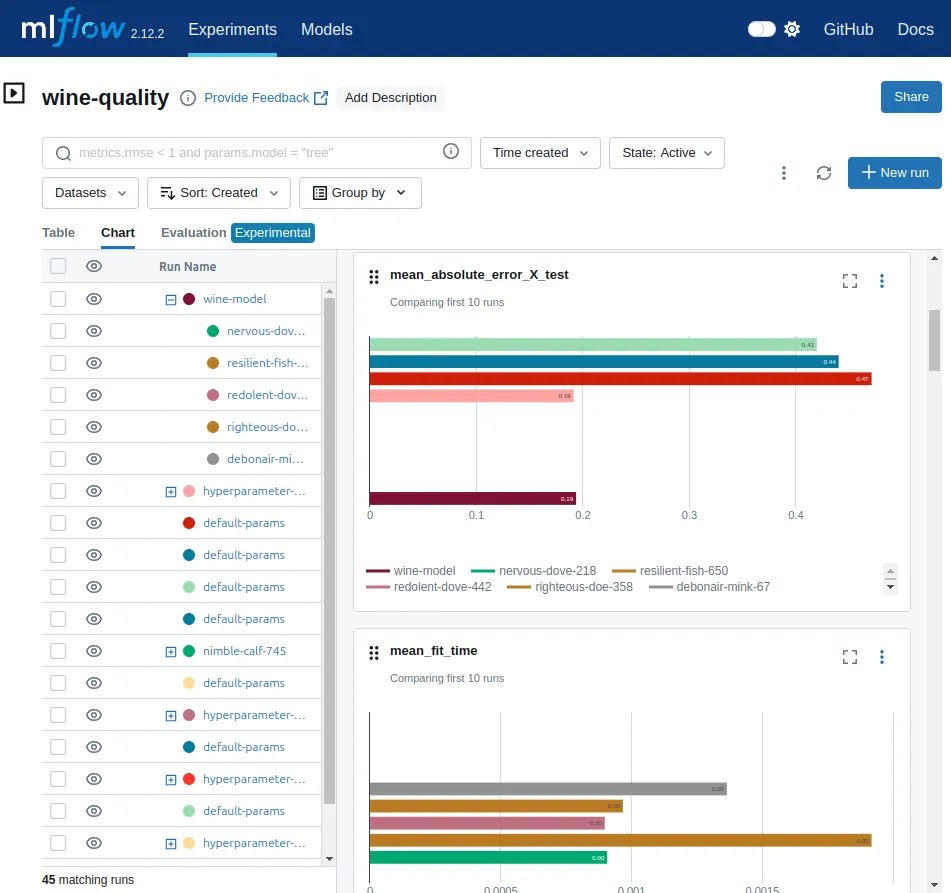The width and height of the screenshot is (951, 893).
Task: Switch to the Table tab
Action: tap(58, 232)
